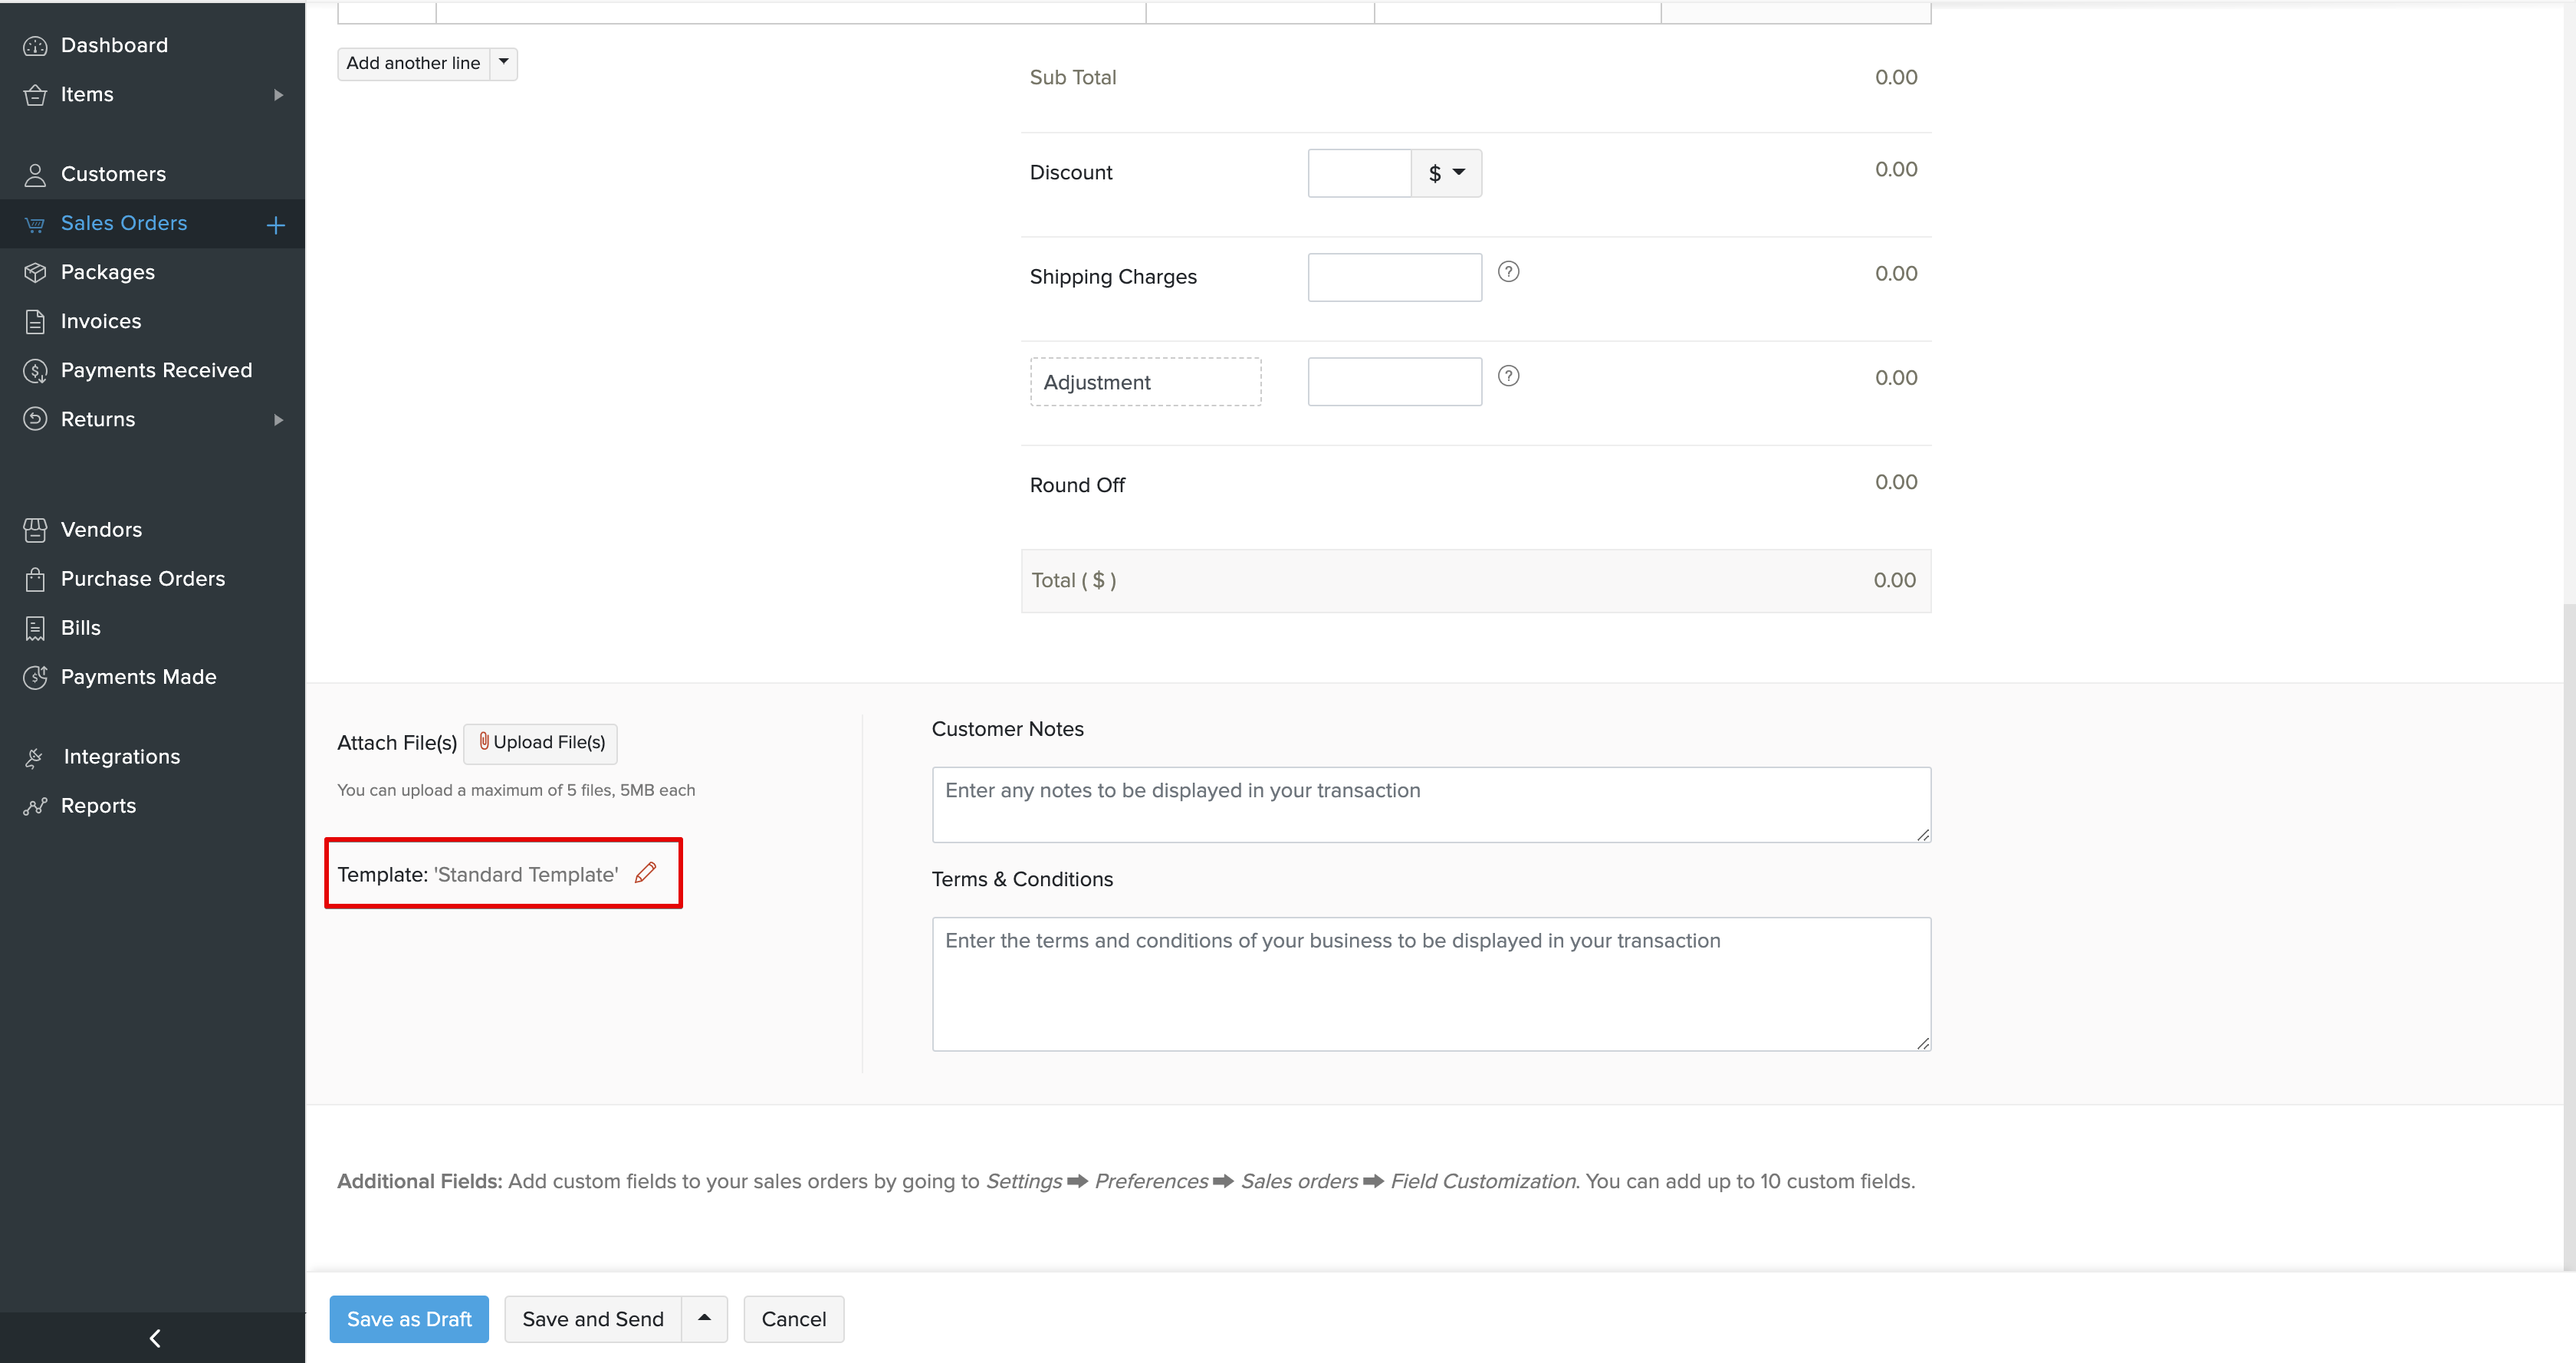This screenshot has height=1363, width=2576.
Task: Click the plus icon next to Sales Orders
Action: (276, 225)
